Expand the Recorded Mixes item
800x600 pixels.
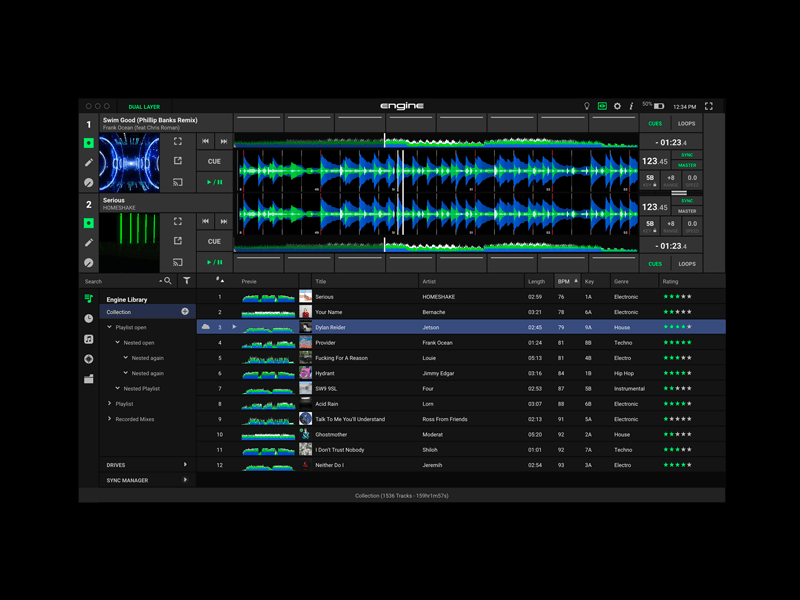coord(109,419)
